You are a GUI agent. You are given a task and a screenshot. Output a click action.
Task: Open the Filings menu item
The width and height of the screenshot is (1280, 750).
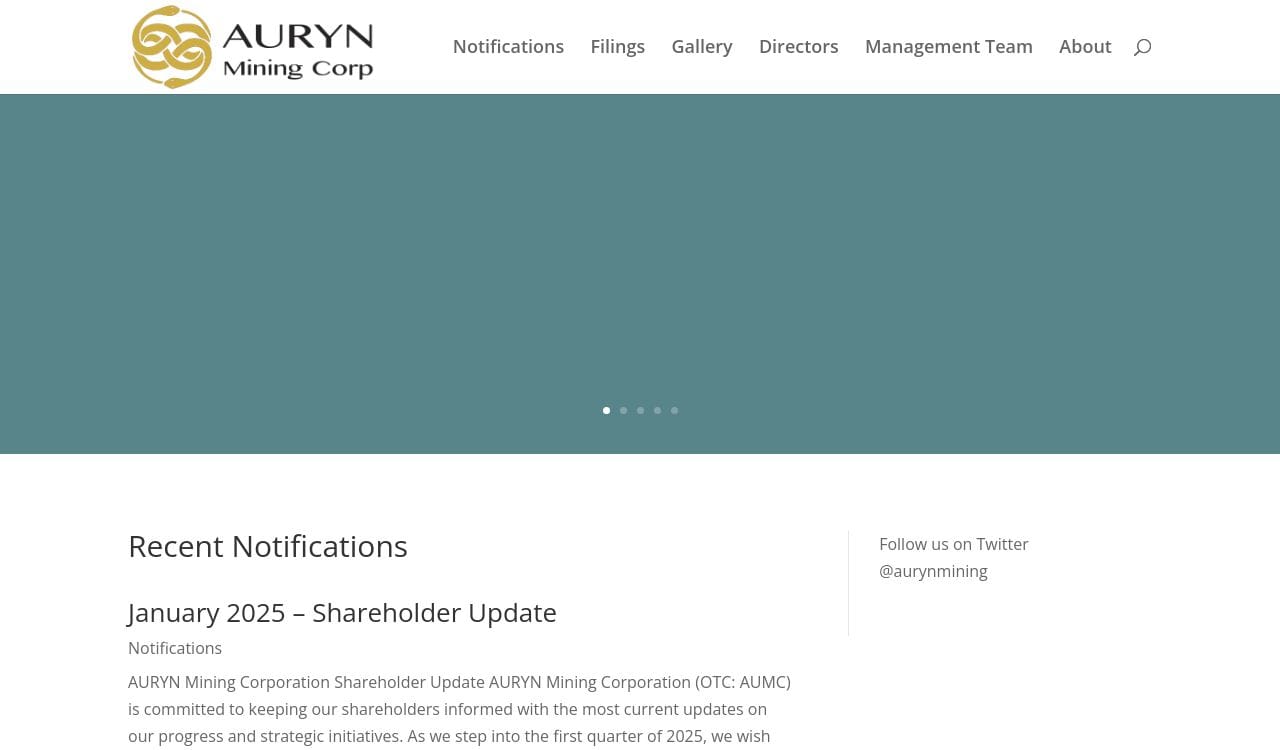point(617,47)
